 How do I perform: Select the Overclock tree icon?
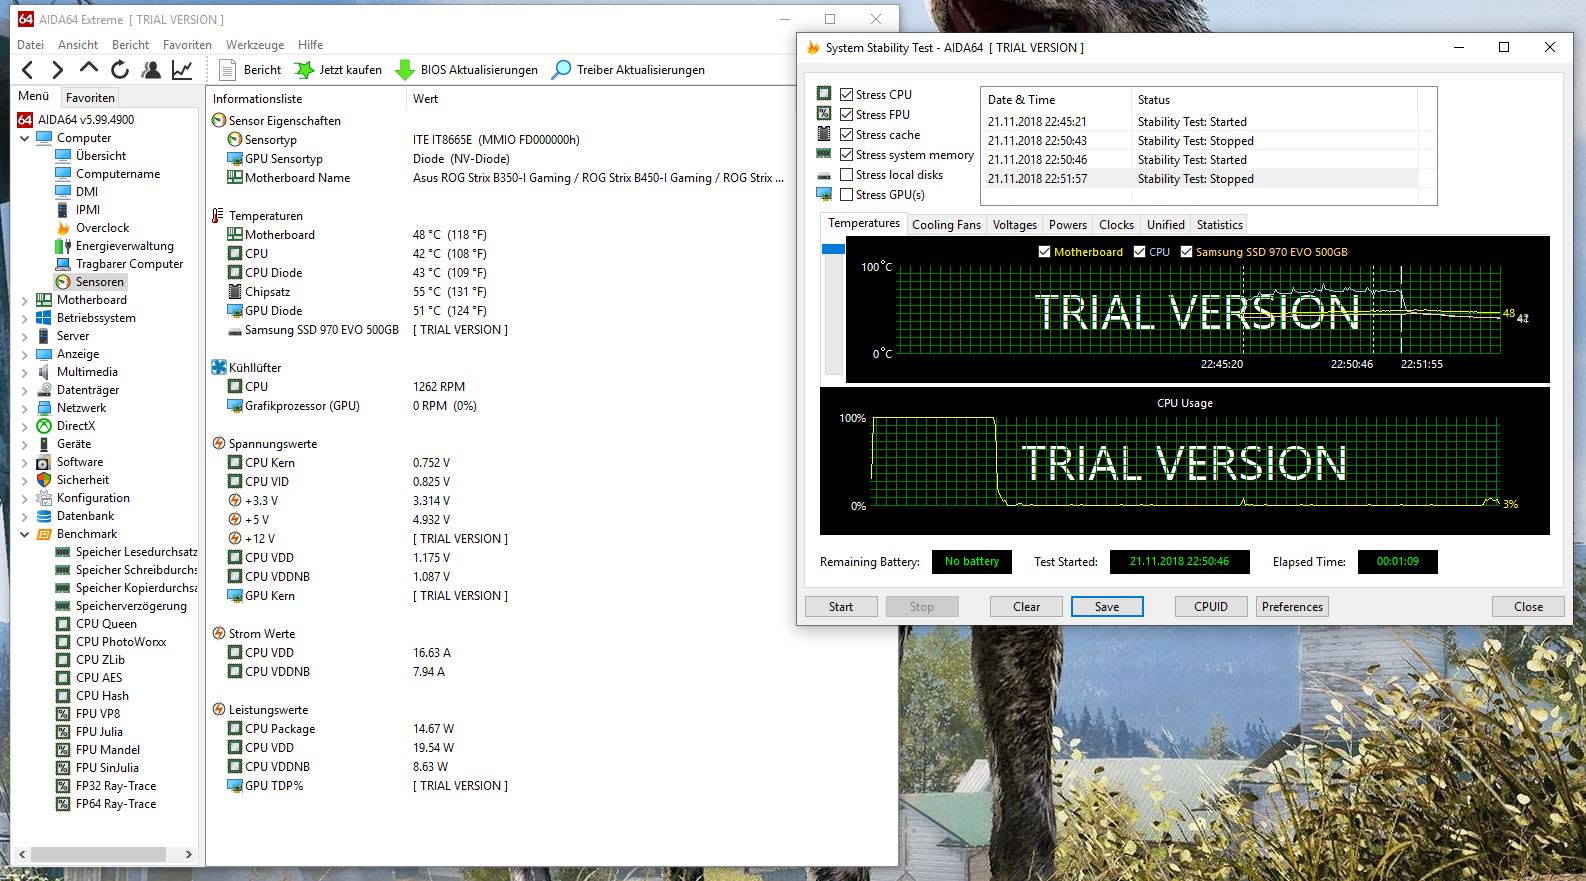[x=63, y=228]
